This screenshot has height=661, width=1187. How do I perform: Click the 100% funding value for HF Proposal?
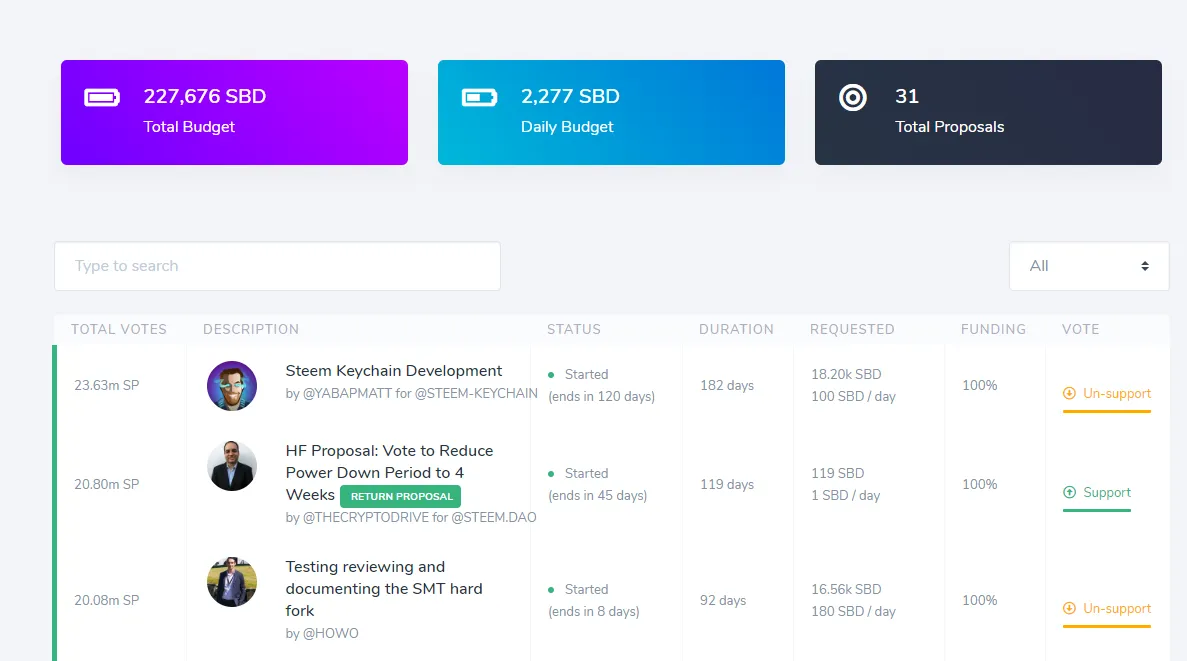(980, 485)
